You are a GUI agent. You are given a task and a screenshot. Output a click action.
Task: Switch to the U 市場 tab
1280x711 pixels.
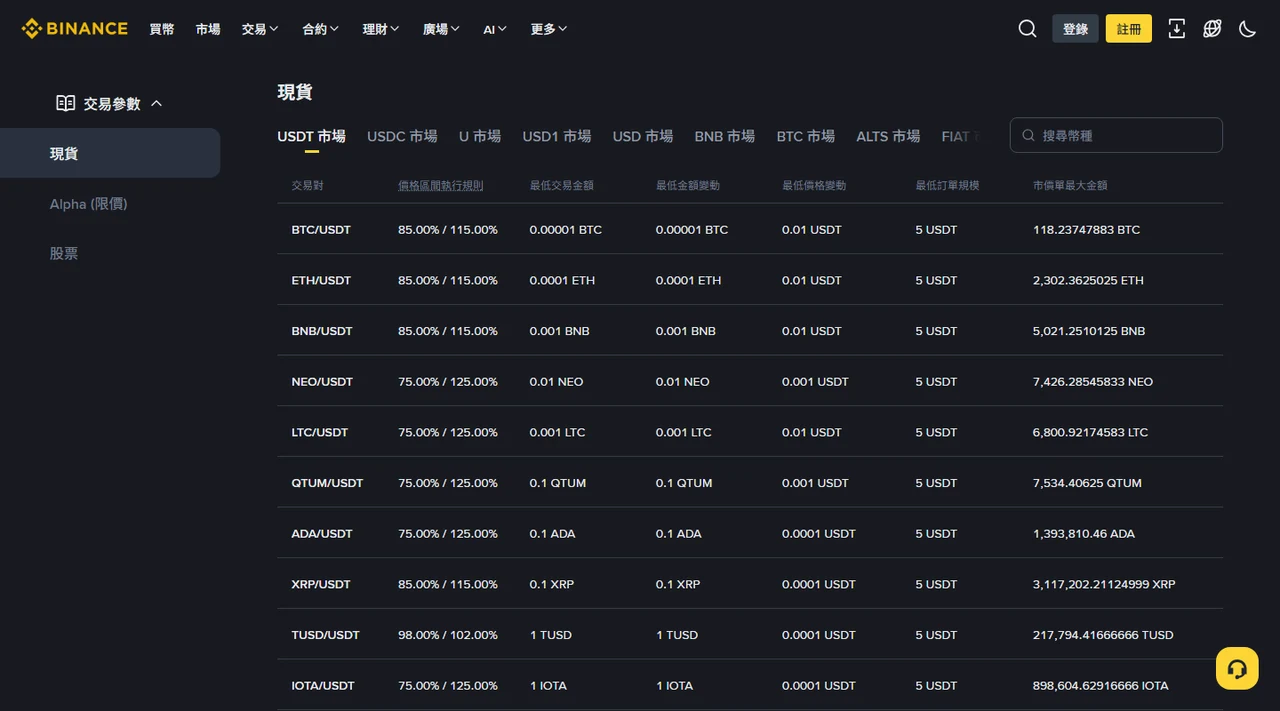480,136
